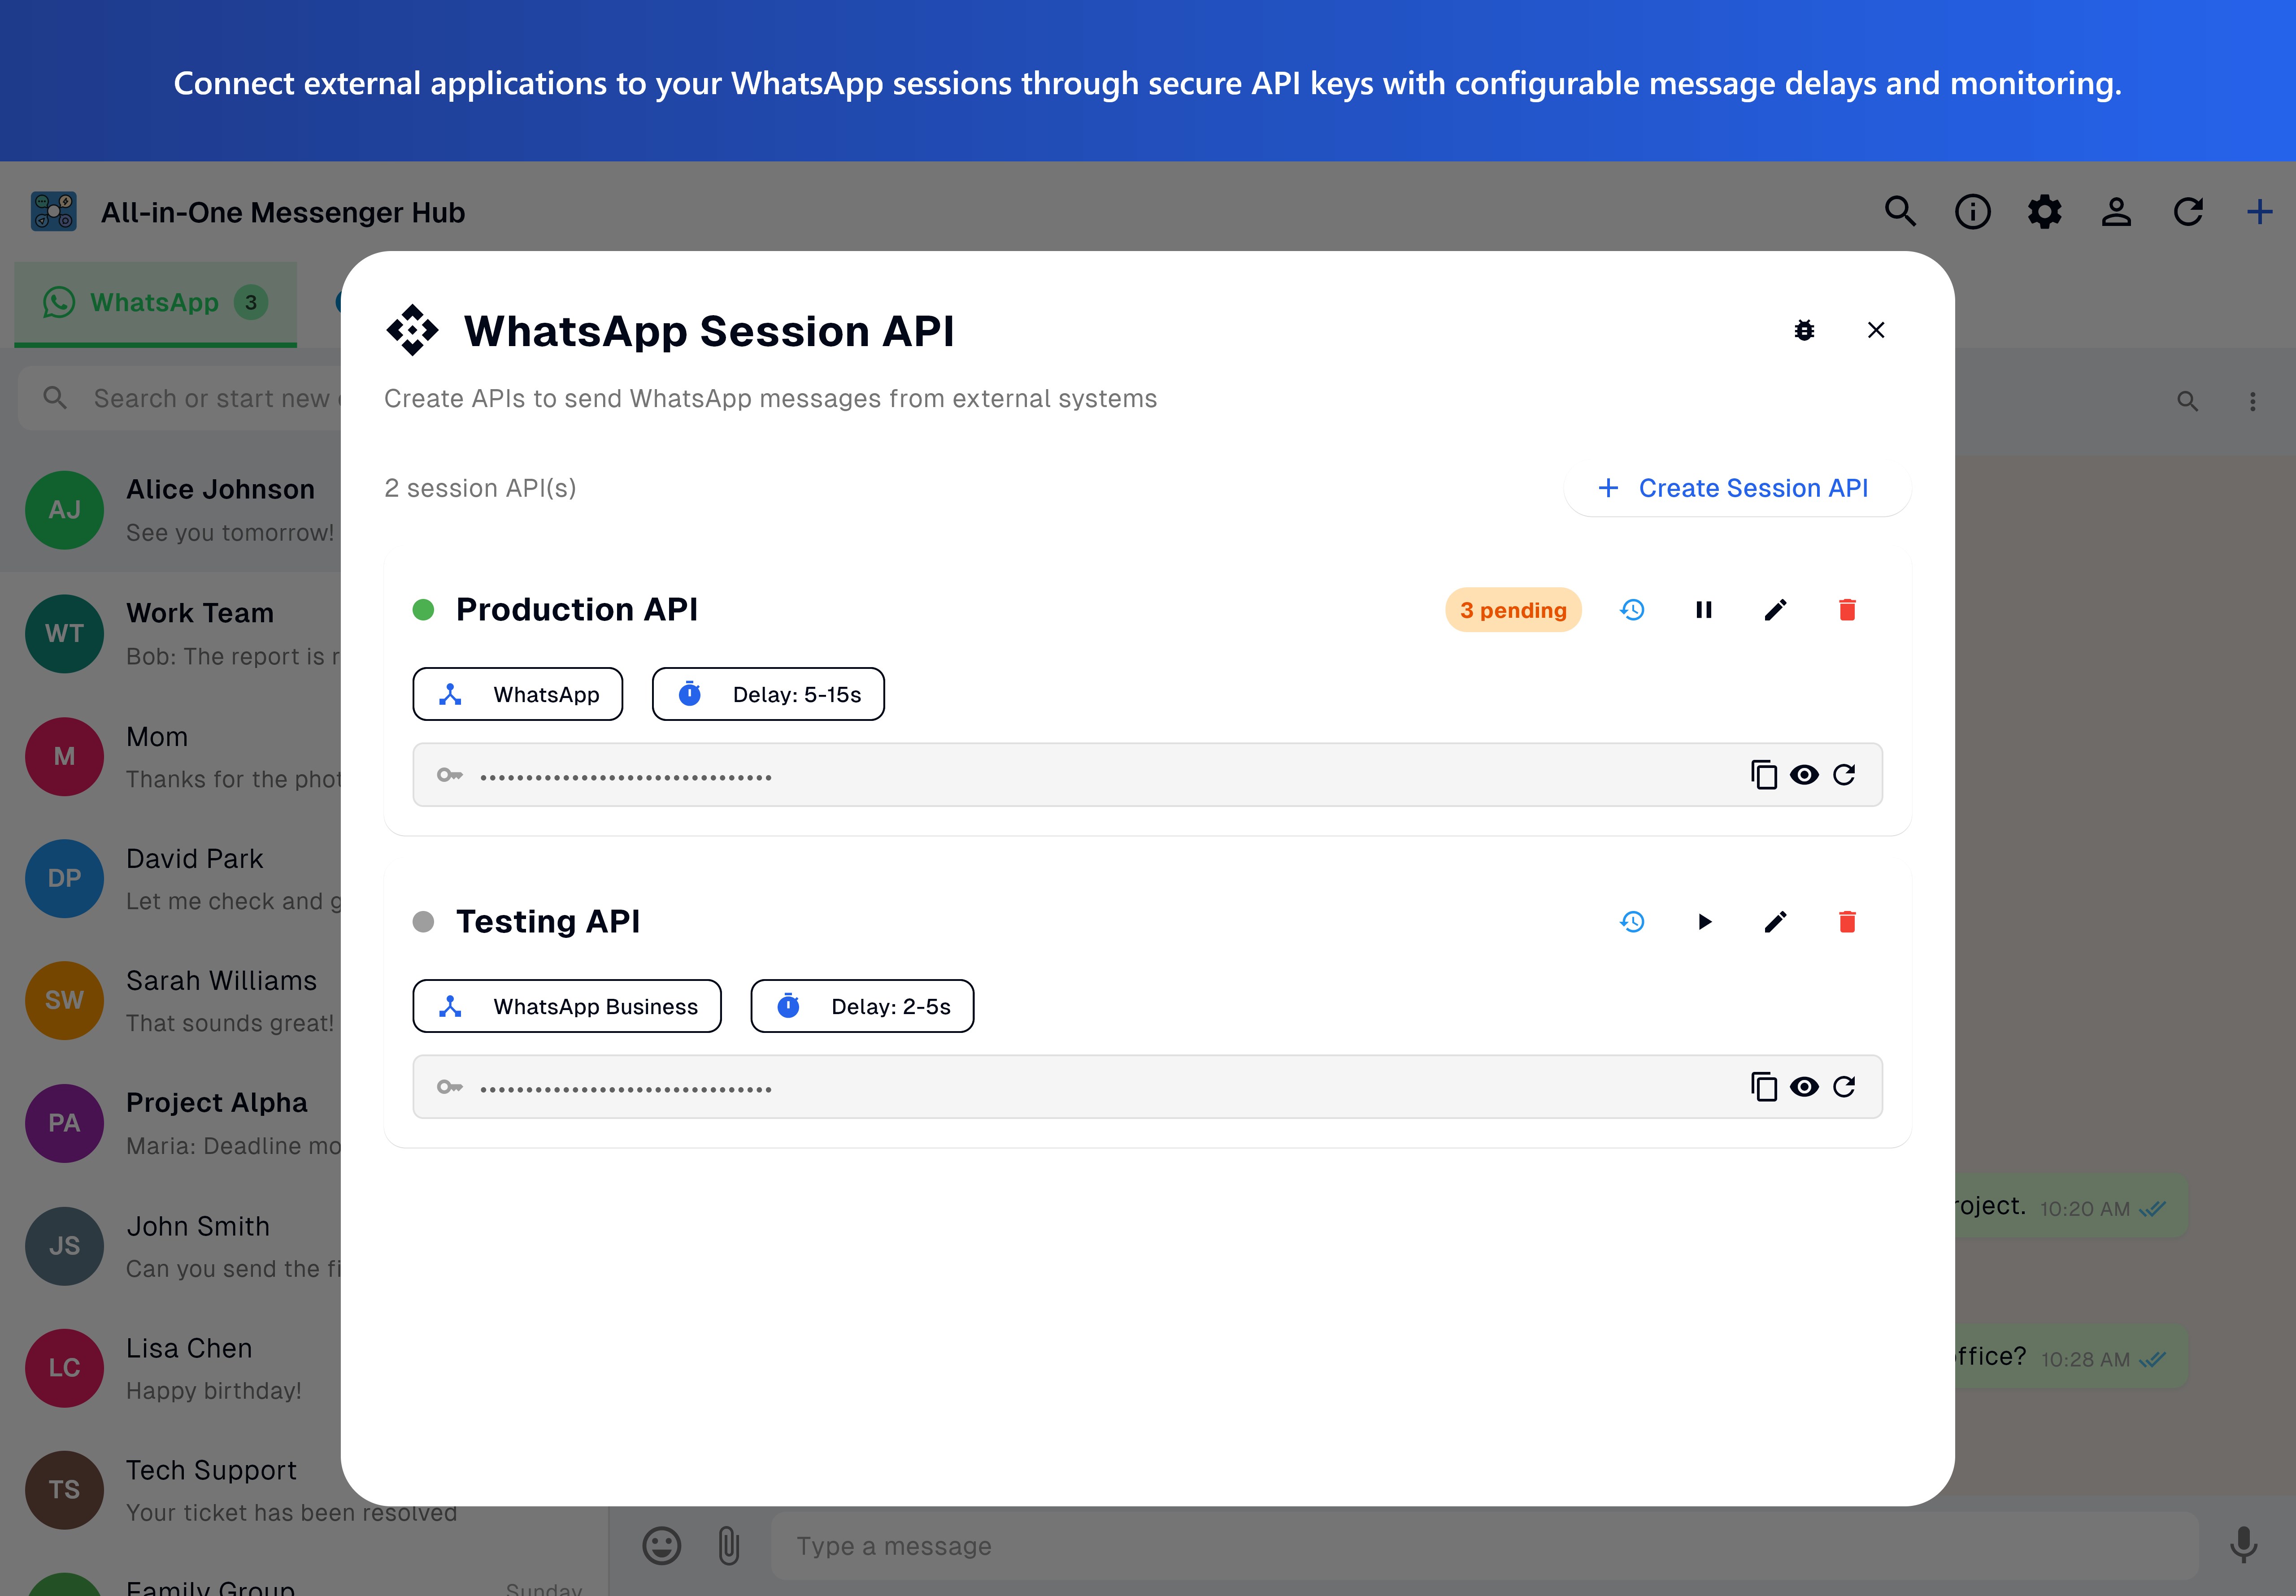Reveal the Production API key

coord(1804,775)
